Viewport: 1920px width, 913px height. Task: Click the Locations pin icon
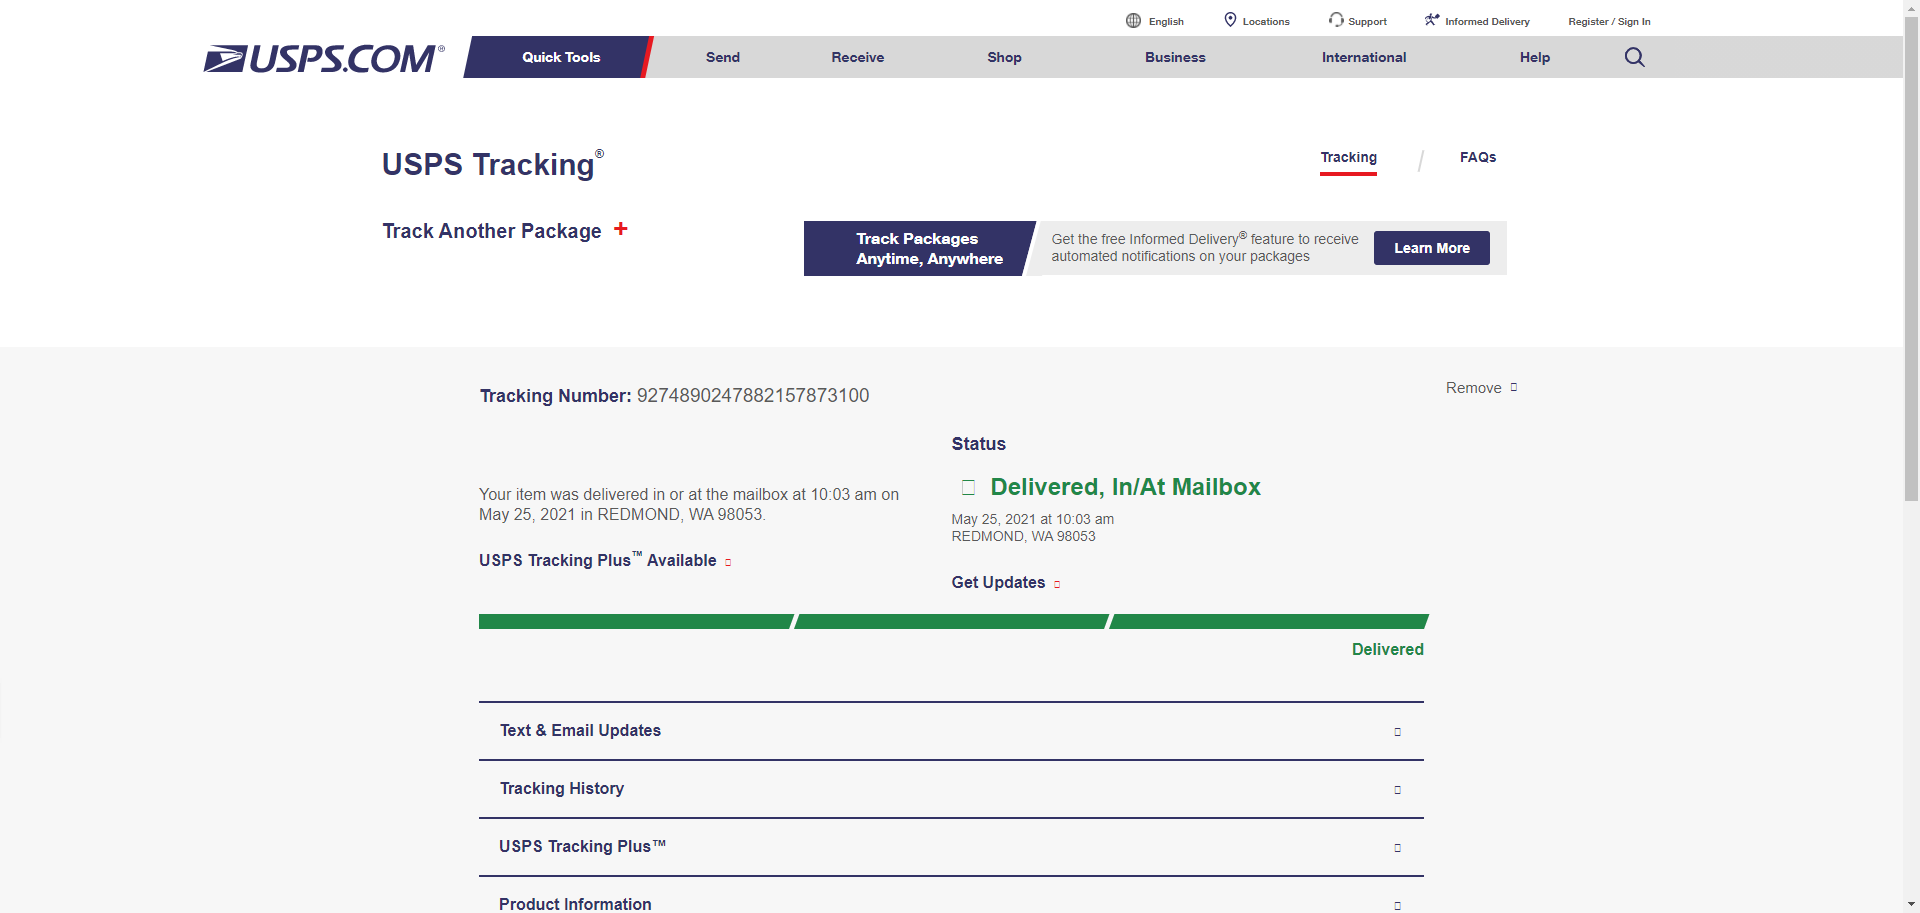(1230, 20)
